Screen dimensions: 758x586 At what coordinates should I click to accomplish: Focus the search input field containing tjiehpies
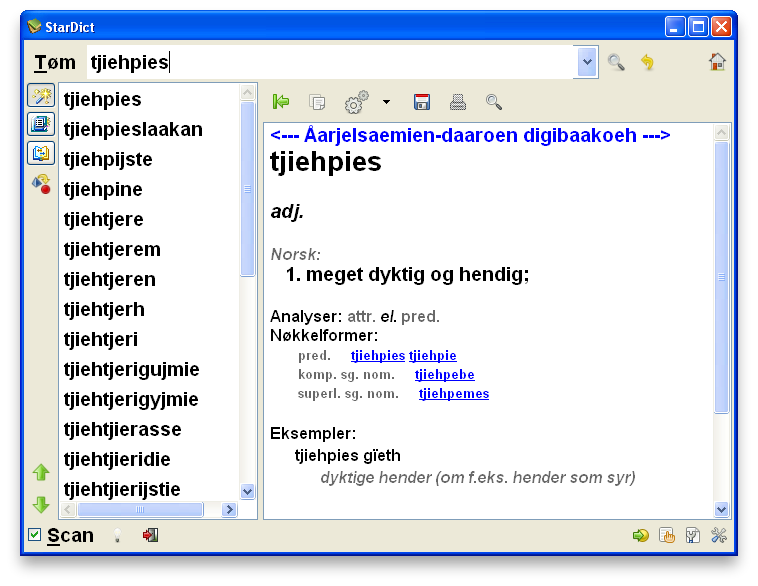pyautogui.click(x=331, y=62)
